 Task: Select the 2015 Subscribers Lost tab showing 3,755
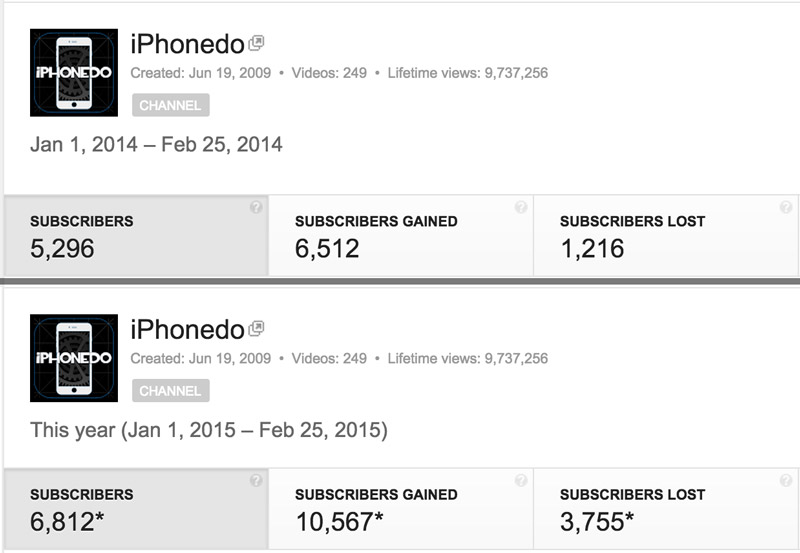point(666,510)
